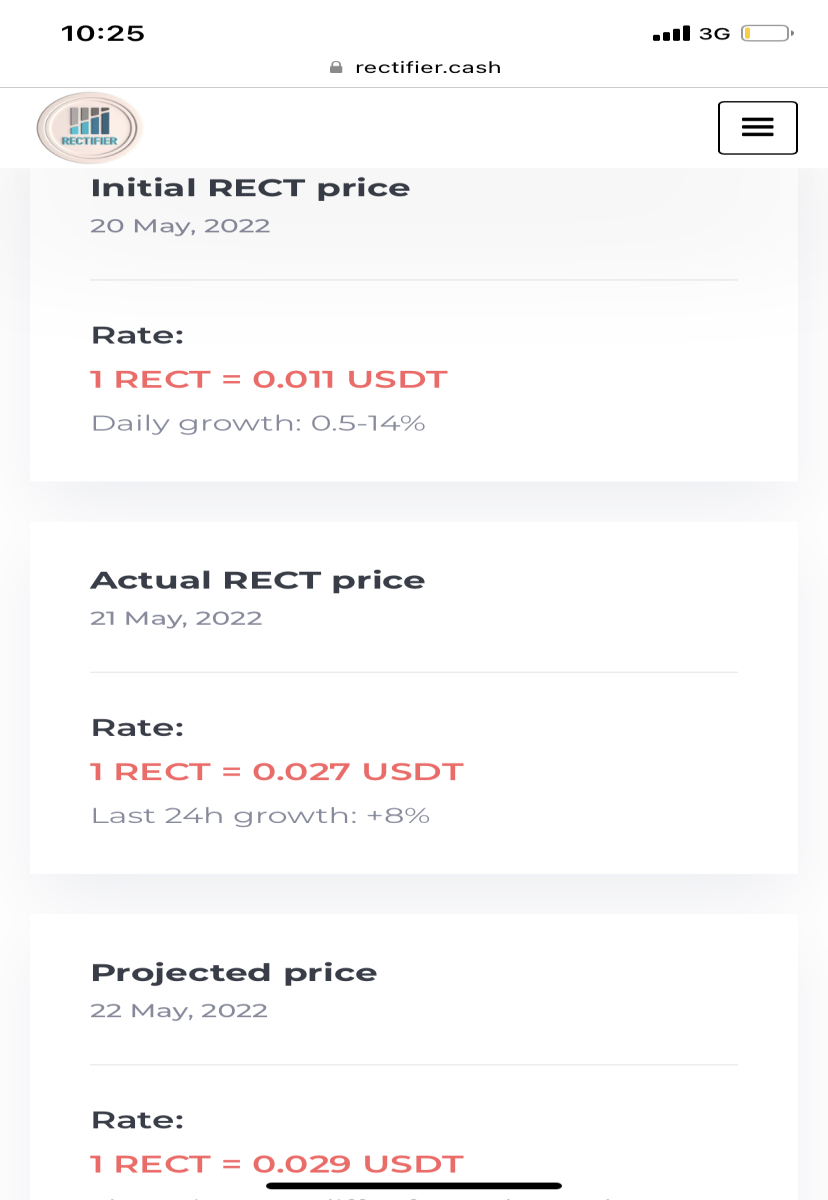Tap the cellular signal bars icon

[671, 35]
